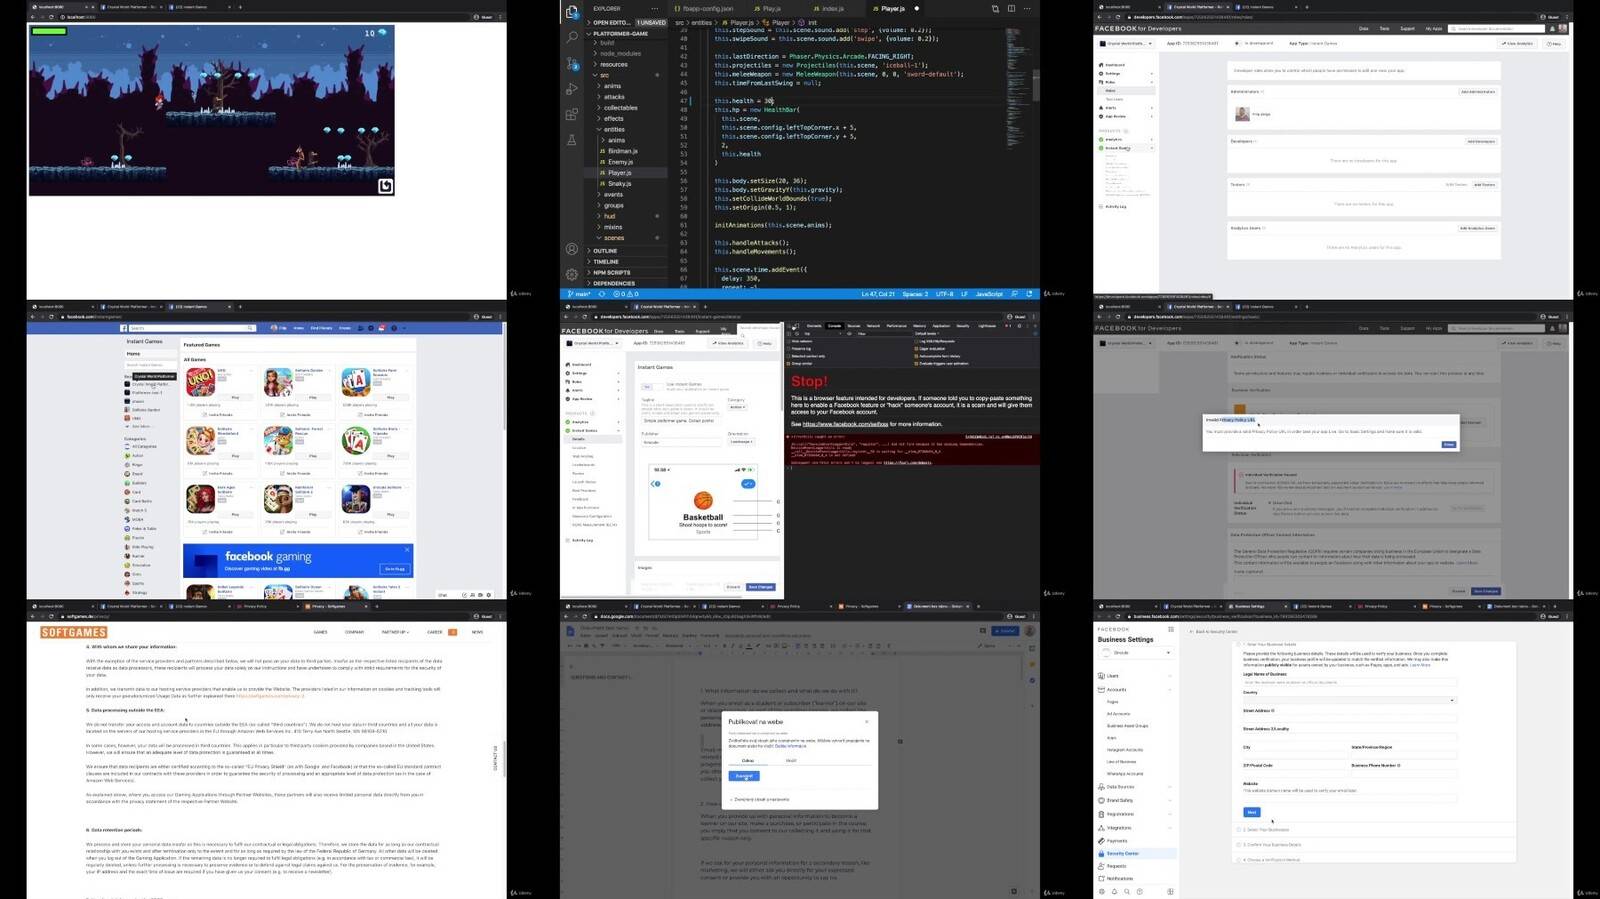Click the main branch indicator in VS Code status bar
Viewport: 1600px width, 899px height.
pyautogui.click(x=579, y=294)
